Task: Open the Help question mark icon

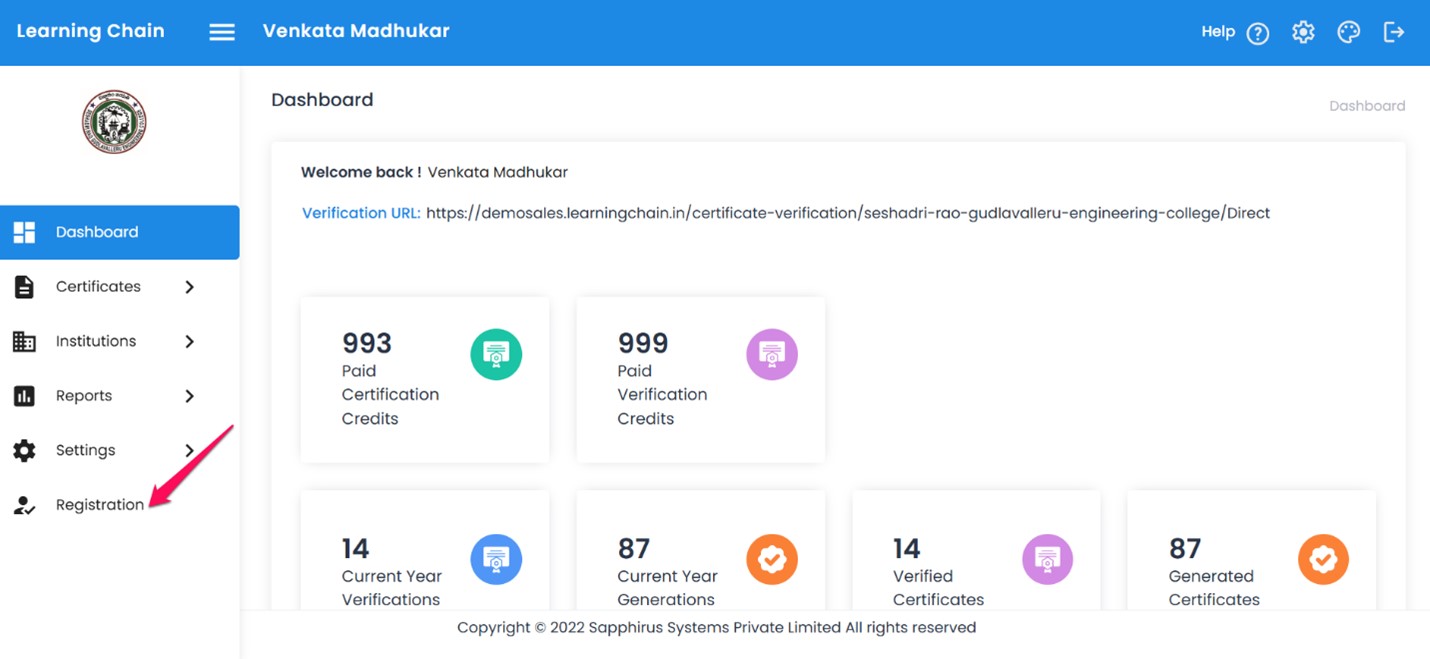Action: (x=1258, y=33)
